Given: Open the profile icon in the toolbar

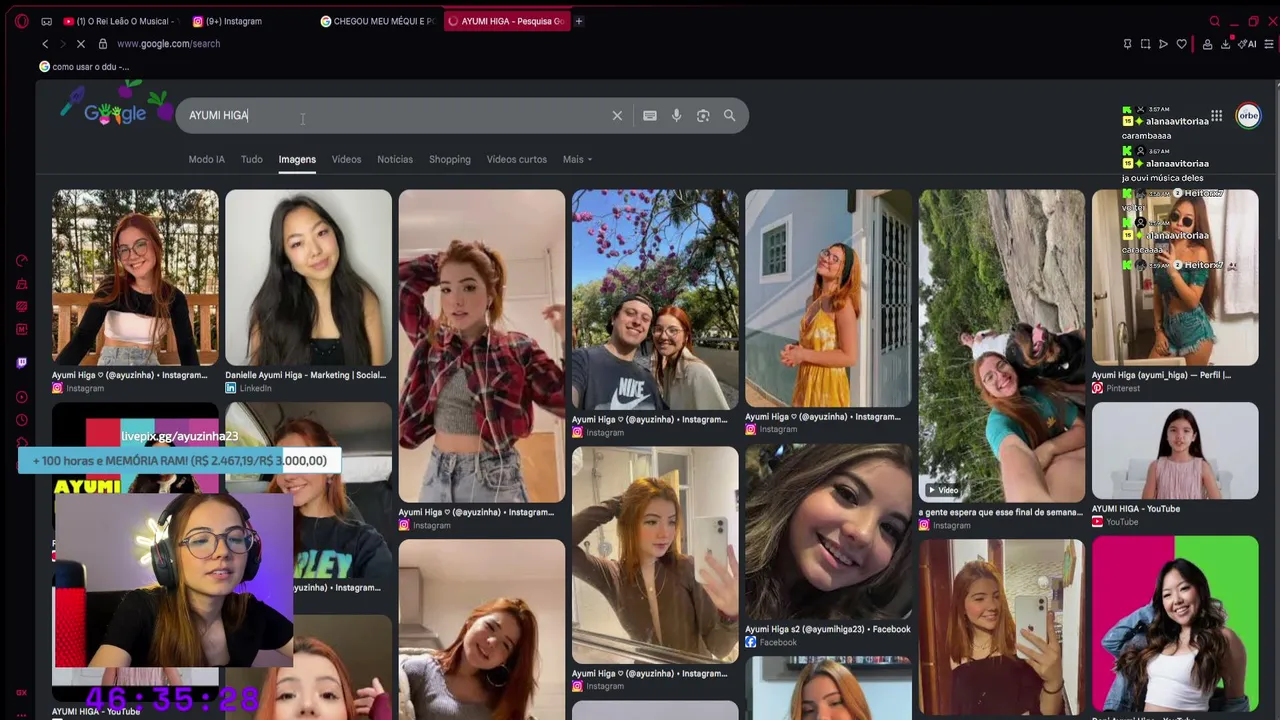Looking at the screenshot, I should point(1207,44).
